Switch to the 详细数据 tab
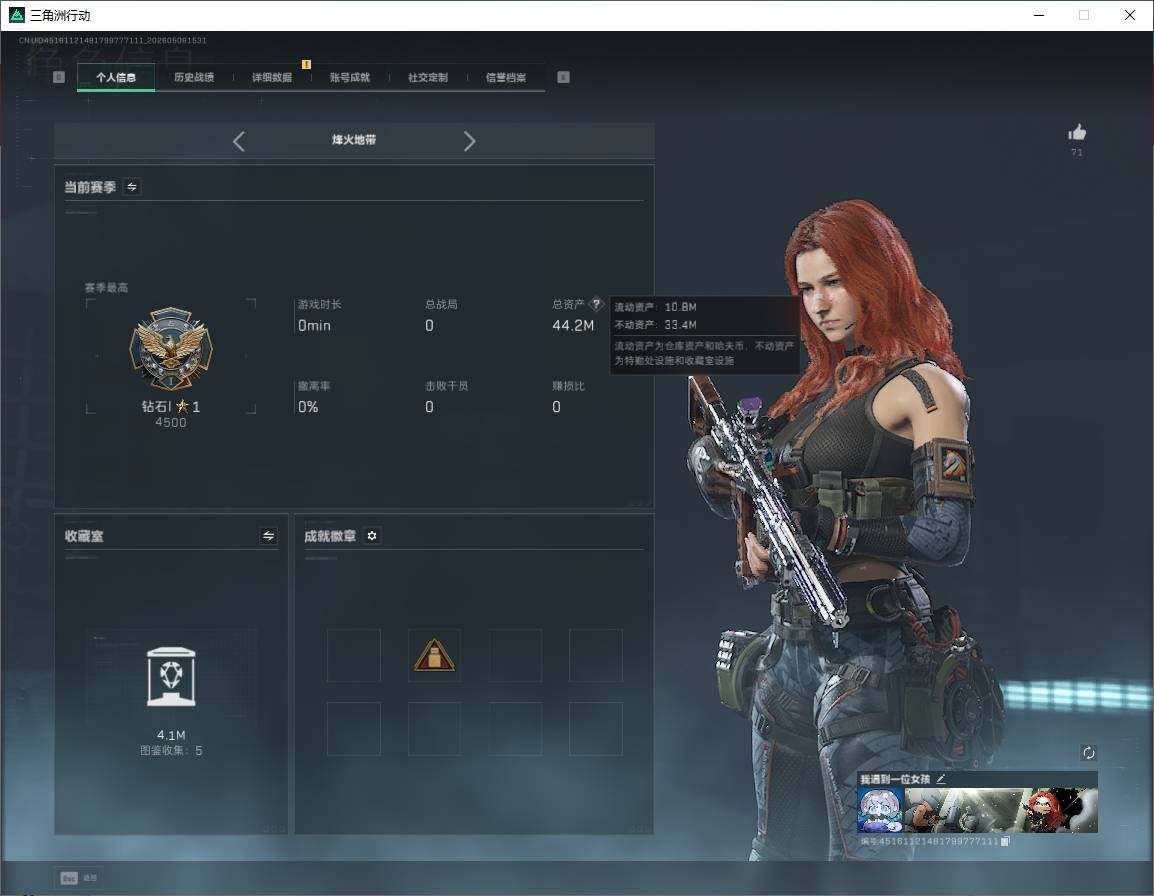 tap(272, 77)
